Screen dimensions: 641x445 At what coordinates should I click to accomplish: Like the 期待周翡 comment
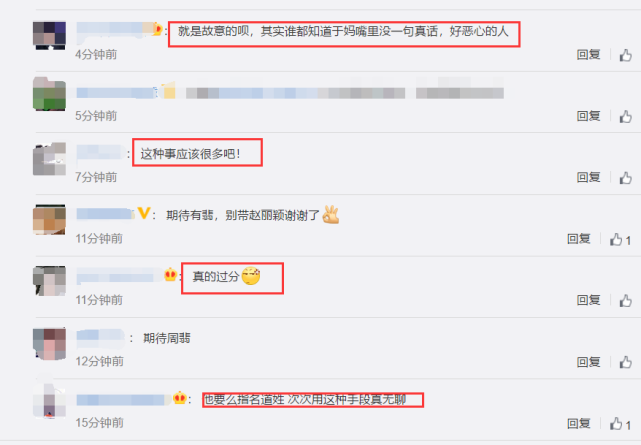pyautogui.click(x=625, y=362)
